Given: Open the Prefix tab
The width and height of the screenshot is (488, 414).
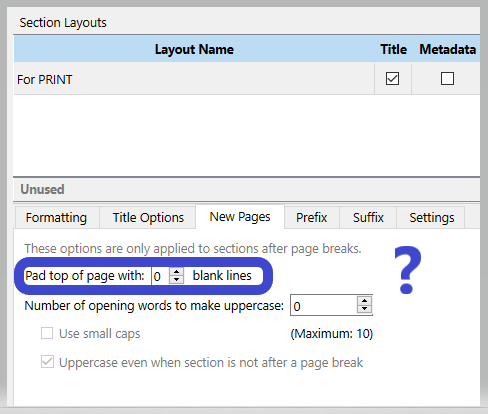Looking at the screenshot, I should click(312, 218).
